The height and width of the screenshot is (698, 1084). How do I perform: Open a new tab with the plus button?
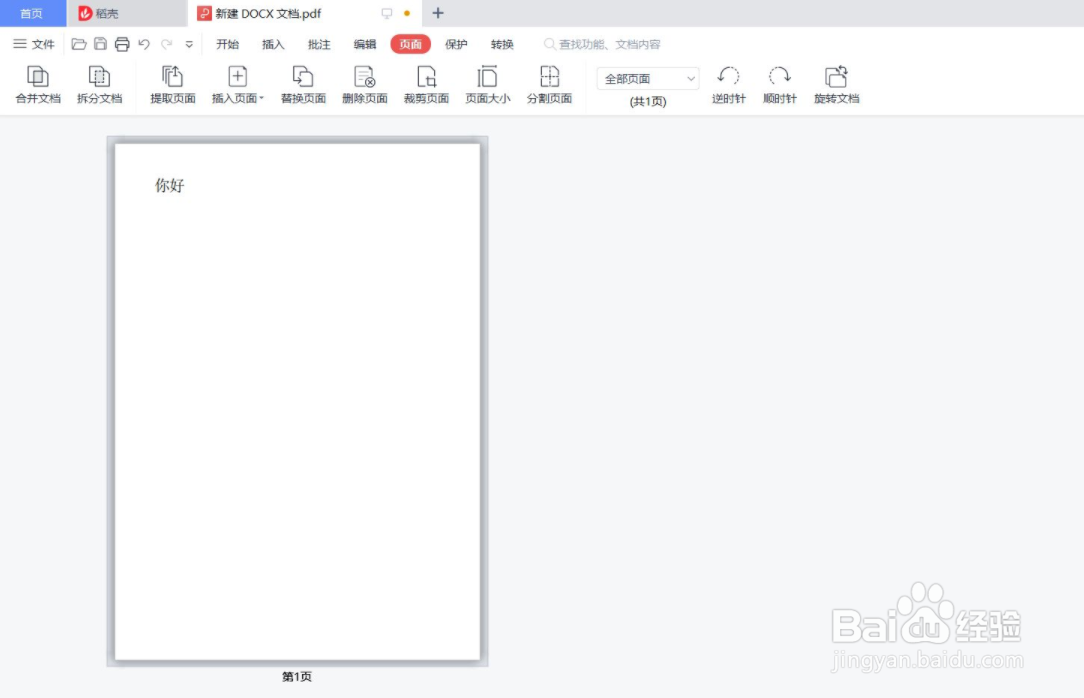[438, 13]
